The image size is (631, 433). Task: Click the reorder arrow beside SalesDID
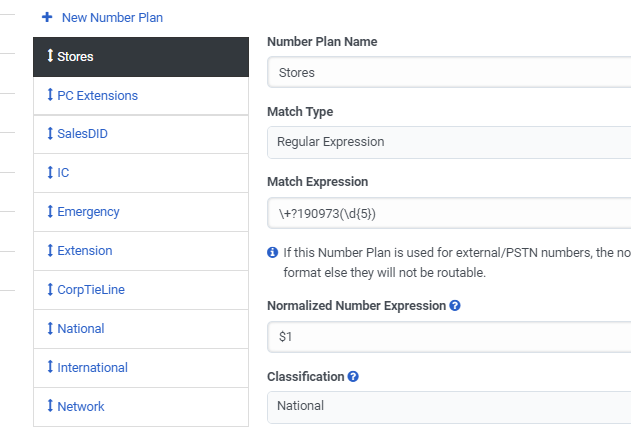51,134
